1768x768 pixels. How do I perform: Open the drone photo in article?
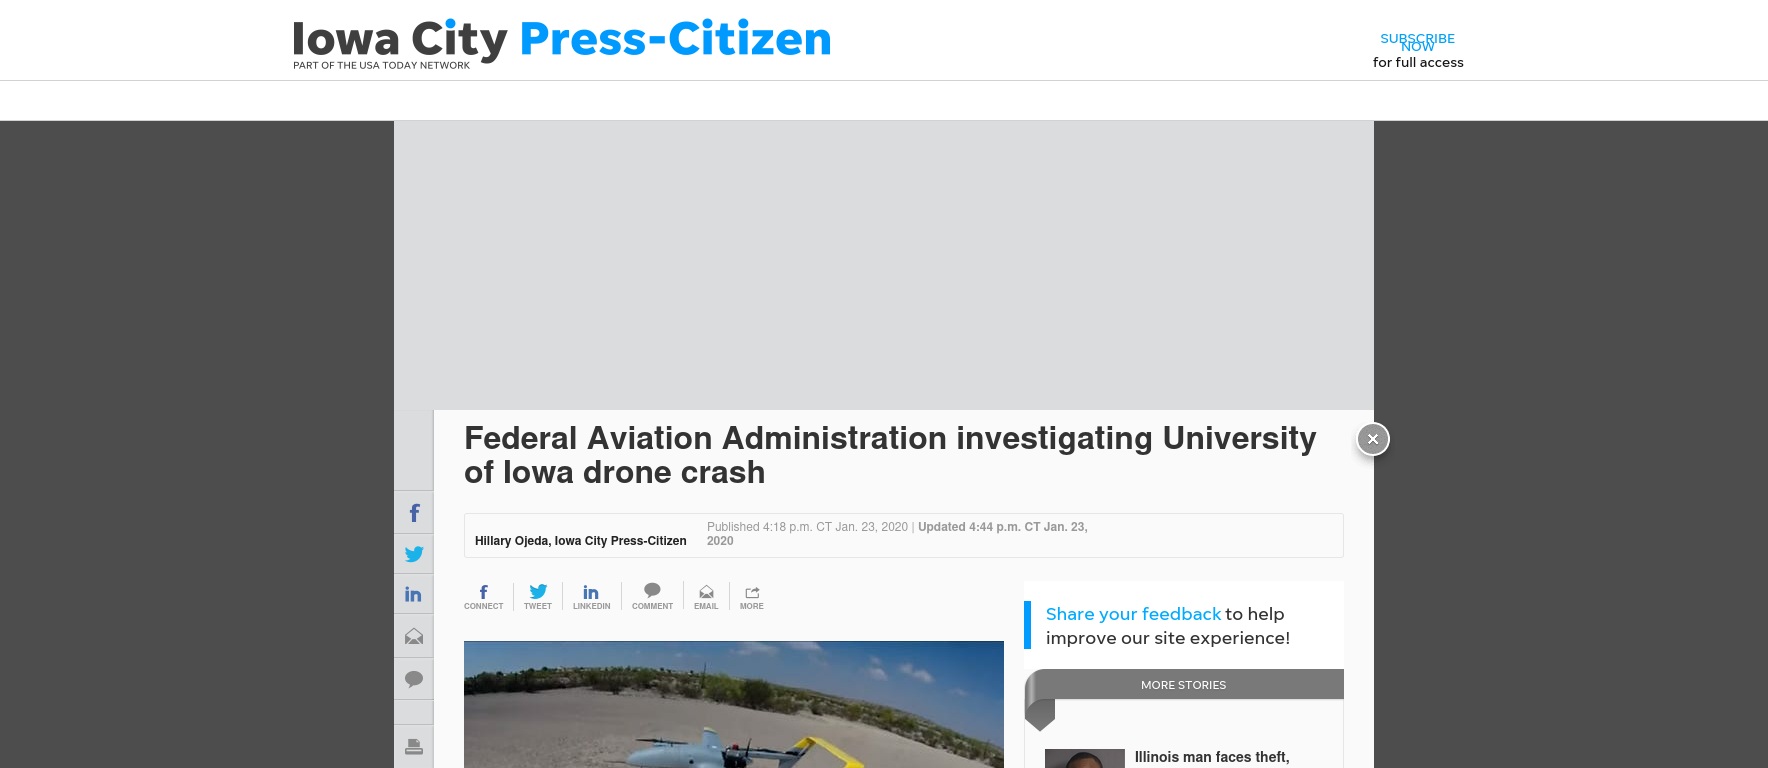(x=734, y=705)
